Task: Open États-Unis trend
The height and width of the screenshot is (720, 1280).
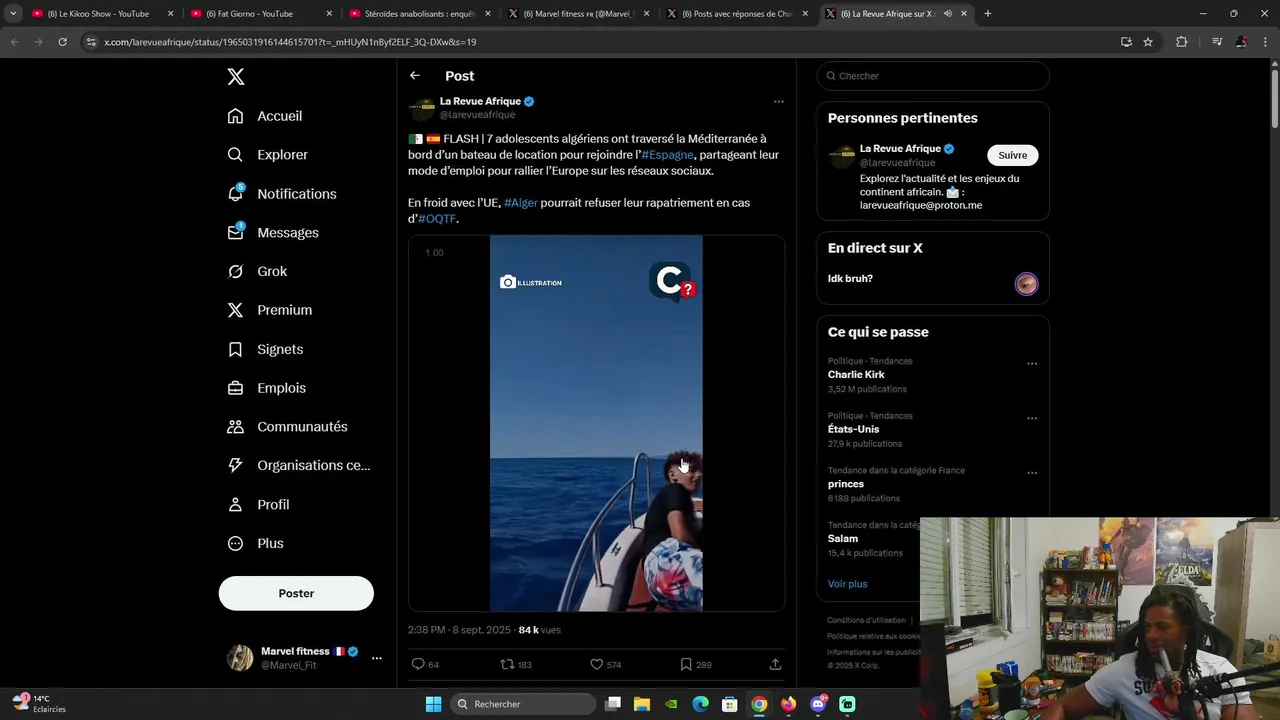Action: [853, 429]
